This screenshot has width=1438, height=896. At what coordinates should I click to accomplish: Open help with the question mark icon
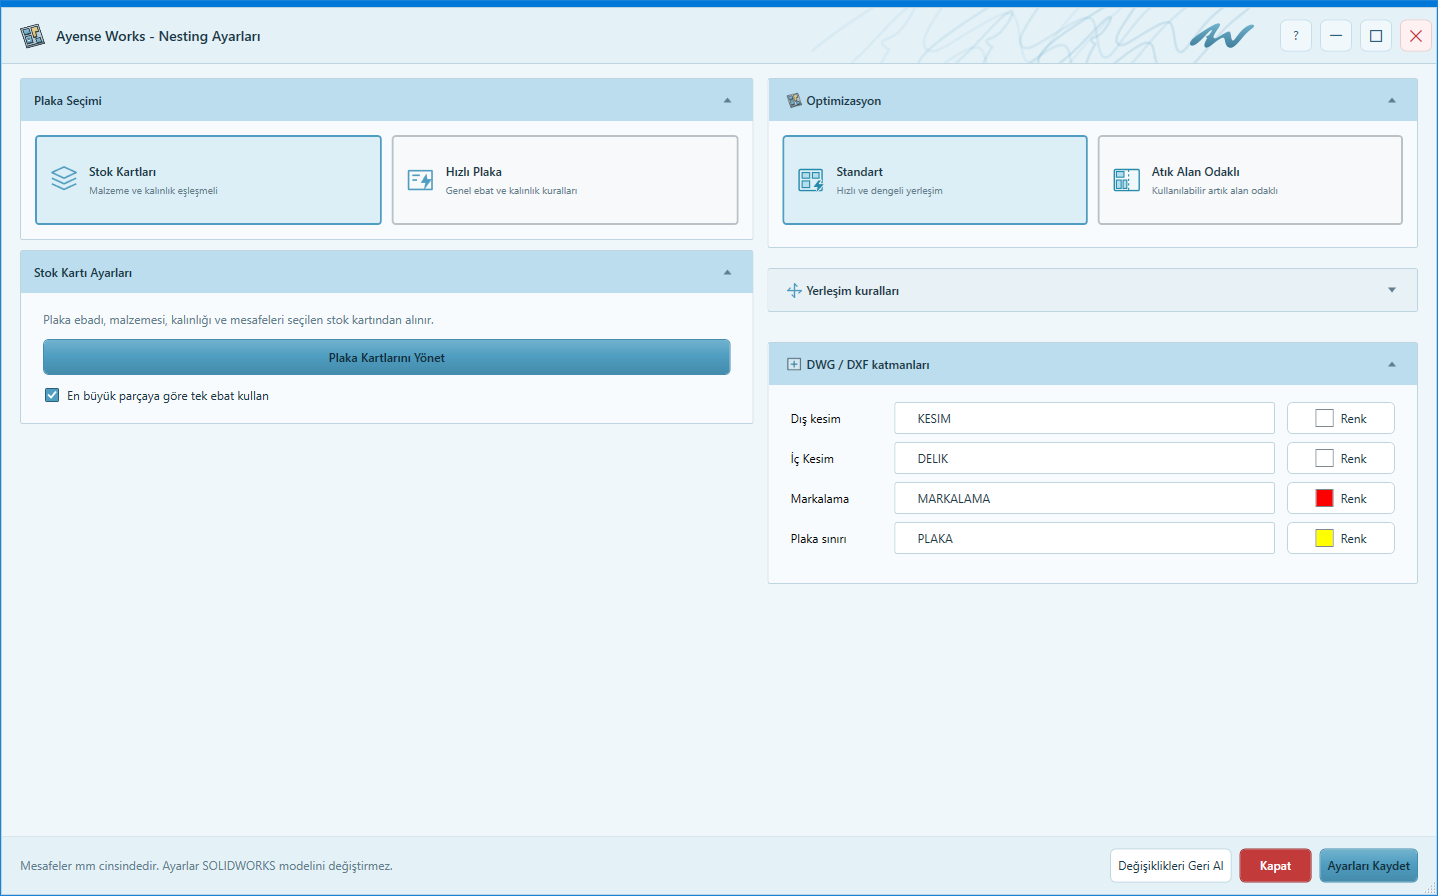pos(1296,36)
